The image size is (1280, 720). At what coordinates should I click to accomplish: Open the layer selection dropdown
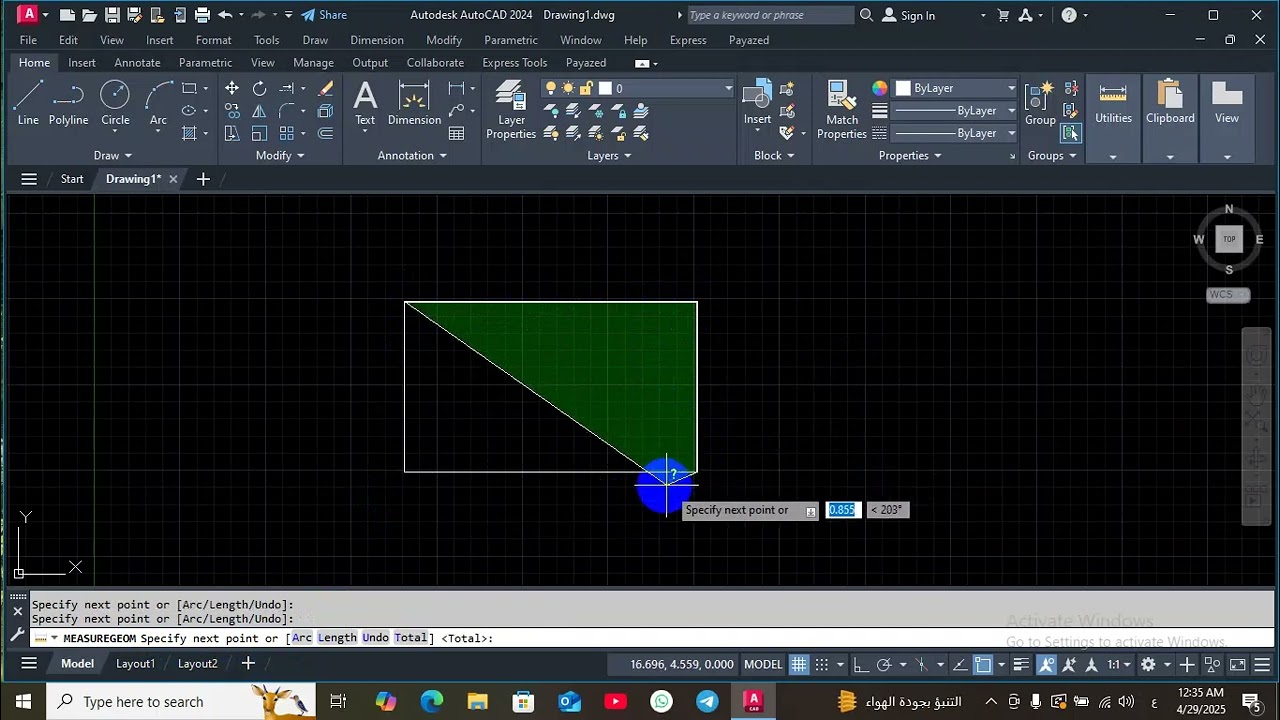tap(638, 89)
